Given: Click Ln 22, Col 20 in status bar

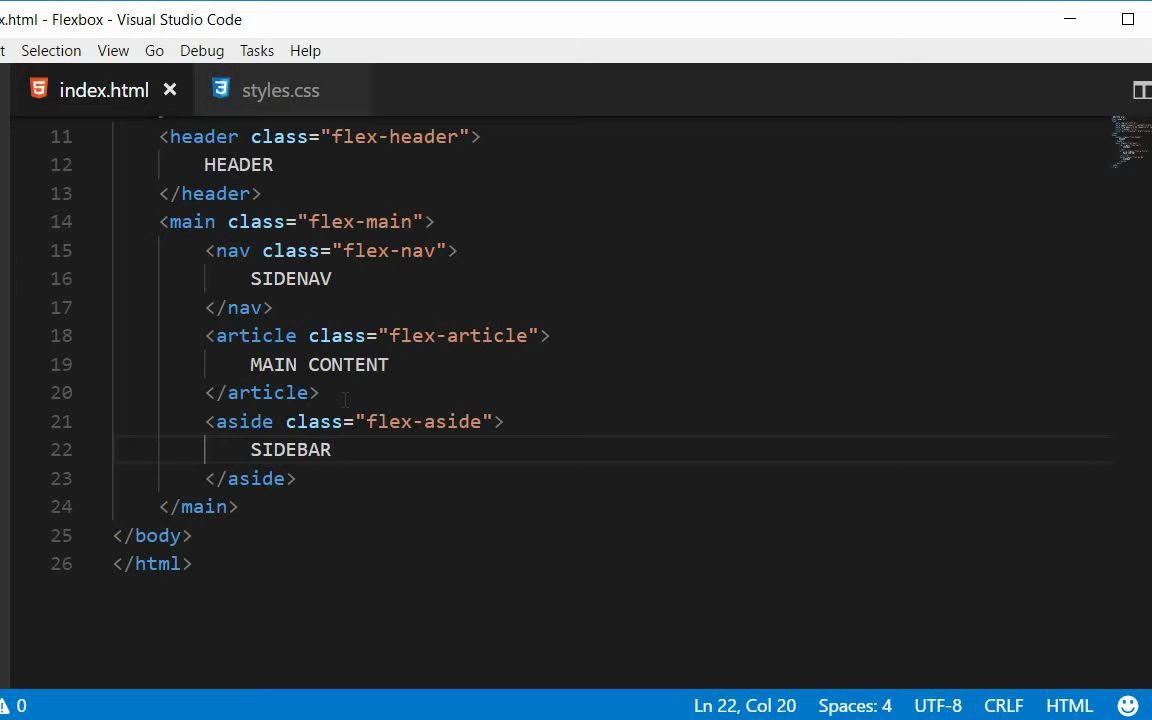Looking at the screenshot, I should click(x=744, y=706).
